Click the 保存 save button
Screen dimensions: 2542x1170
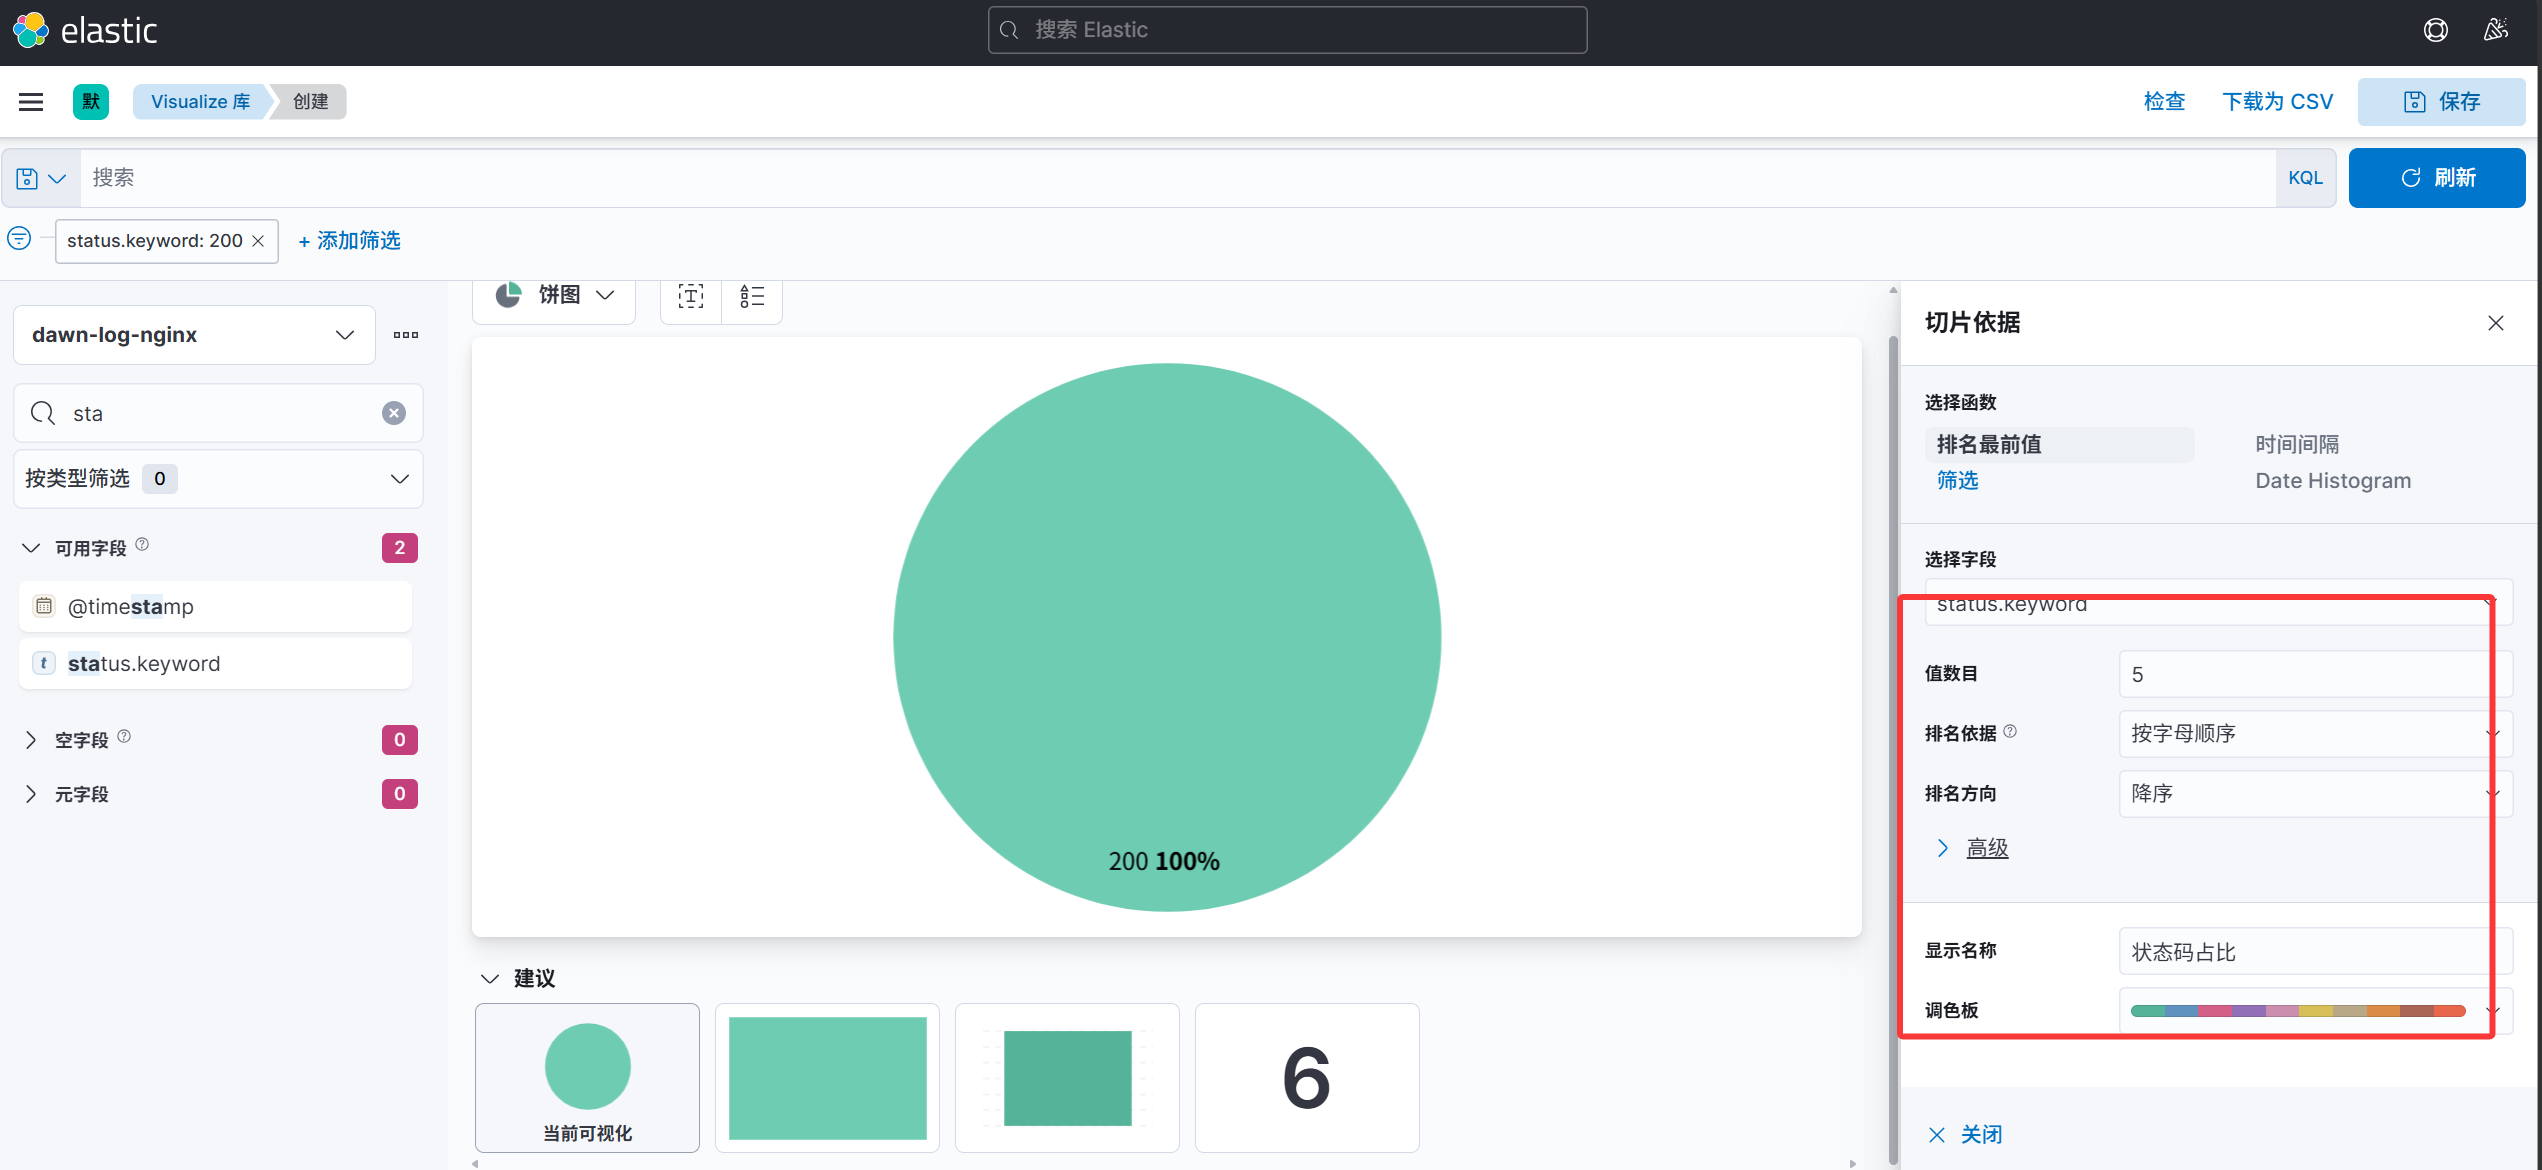[x=2440, y=102]
